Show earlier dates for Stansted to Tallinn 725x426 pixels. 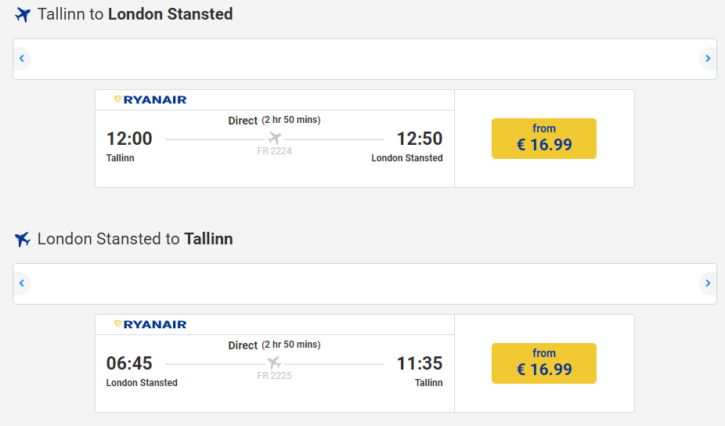pyautogui.click(x=21, y=283)
